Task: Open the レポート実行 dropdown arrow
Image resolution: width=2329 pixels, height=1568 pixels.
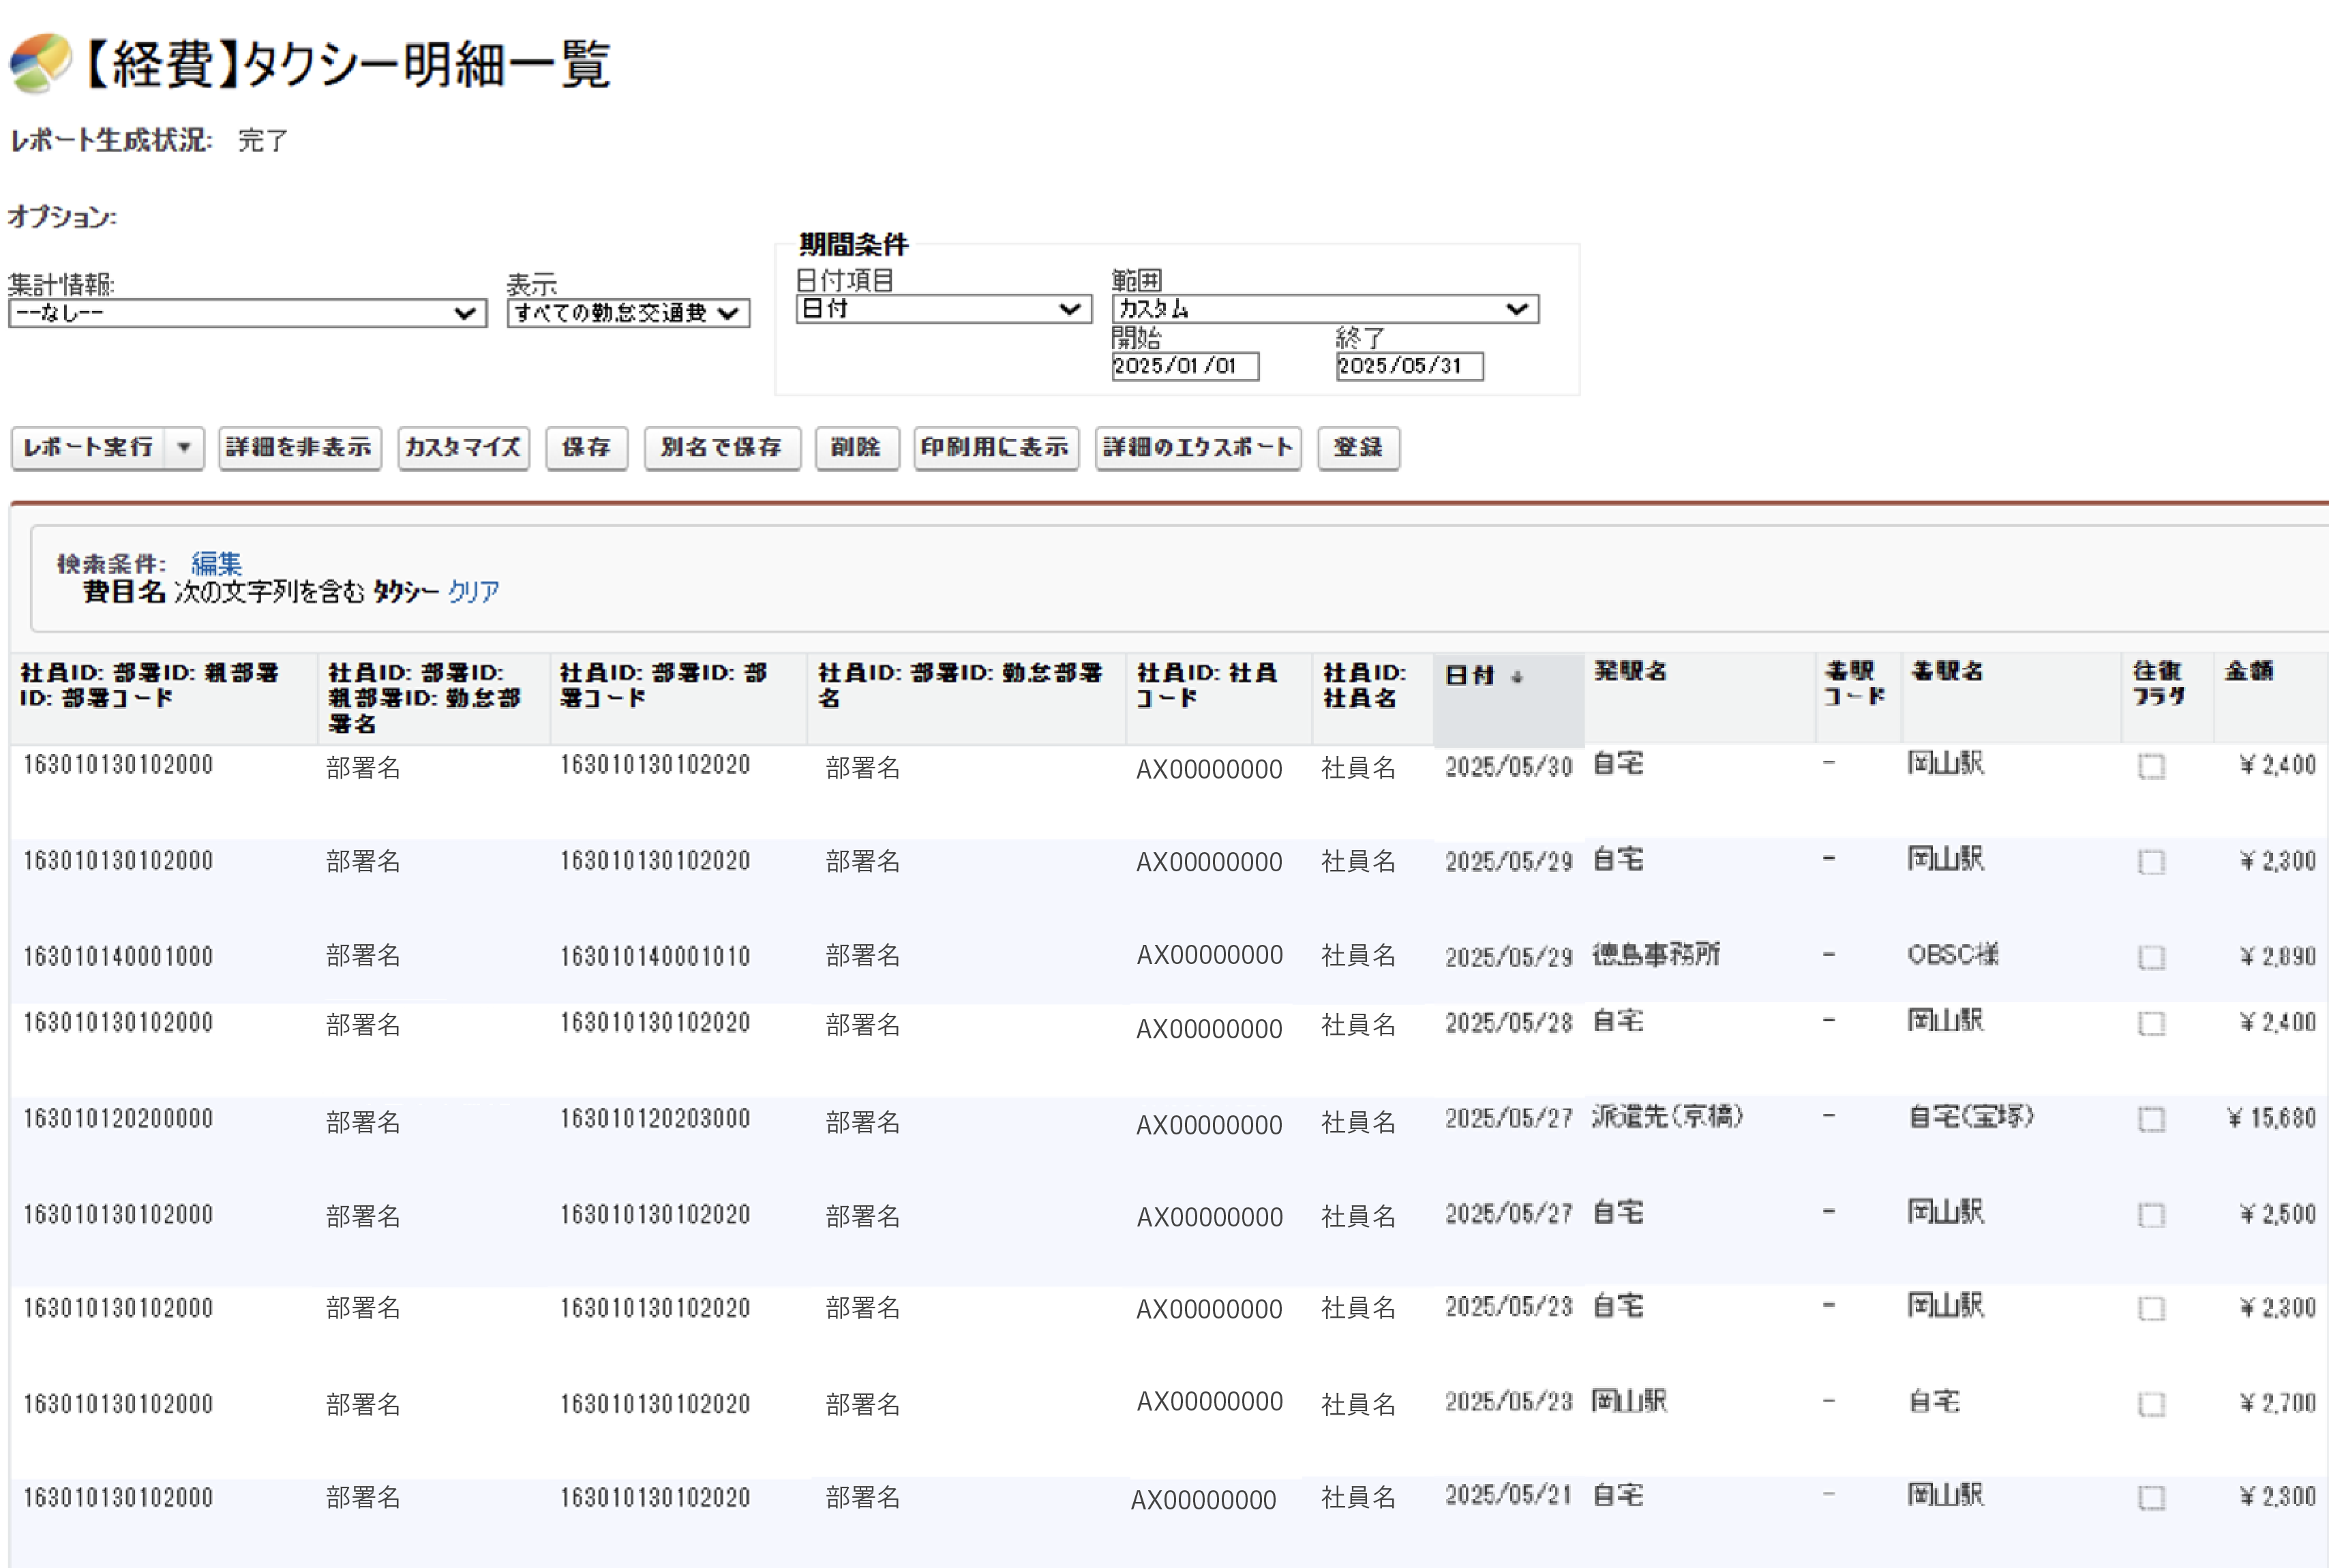Action: [x=184, y=447]
